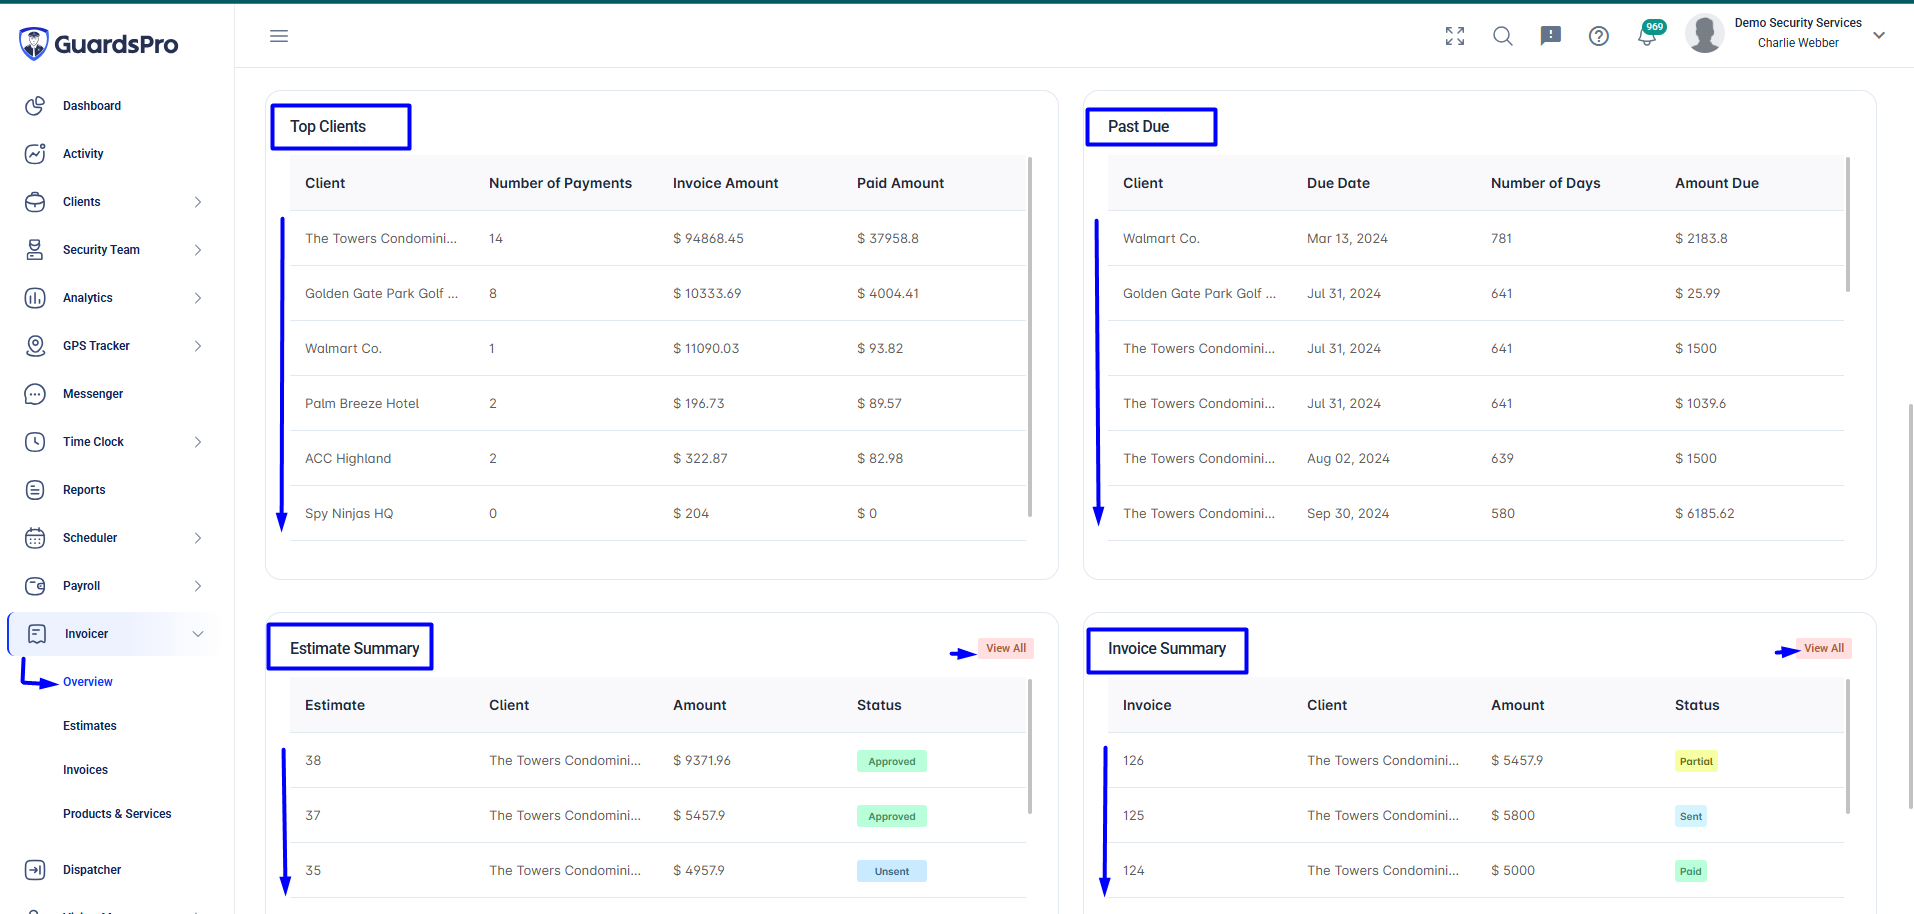Select Estimates under Invoicer
Screen dimensions: 1914x914
point(90,726)
